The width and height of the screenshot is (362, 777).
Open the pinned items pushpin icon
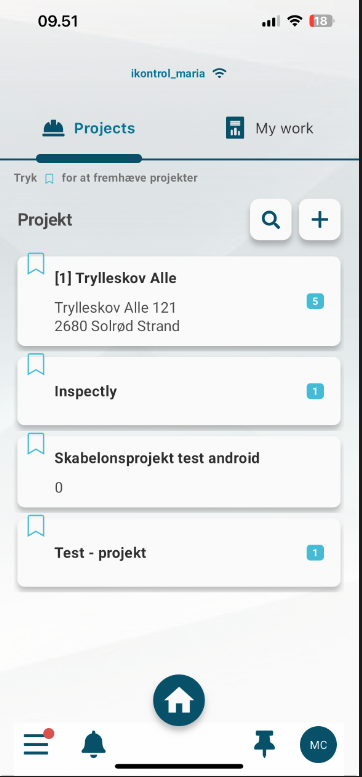[x=264, y=744]
